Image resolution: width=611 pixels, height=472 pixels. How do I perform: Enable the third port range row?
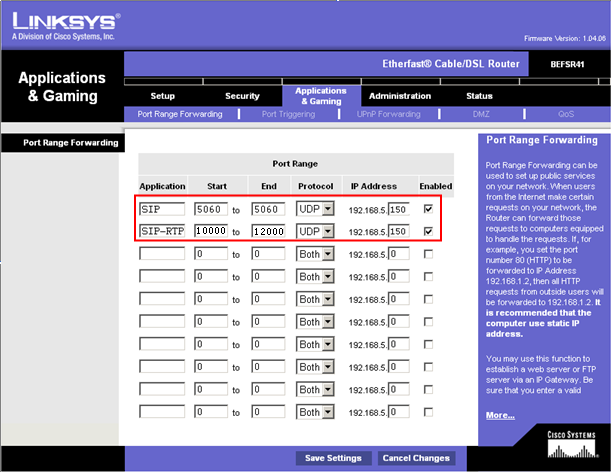coord(428,254)
